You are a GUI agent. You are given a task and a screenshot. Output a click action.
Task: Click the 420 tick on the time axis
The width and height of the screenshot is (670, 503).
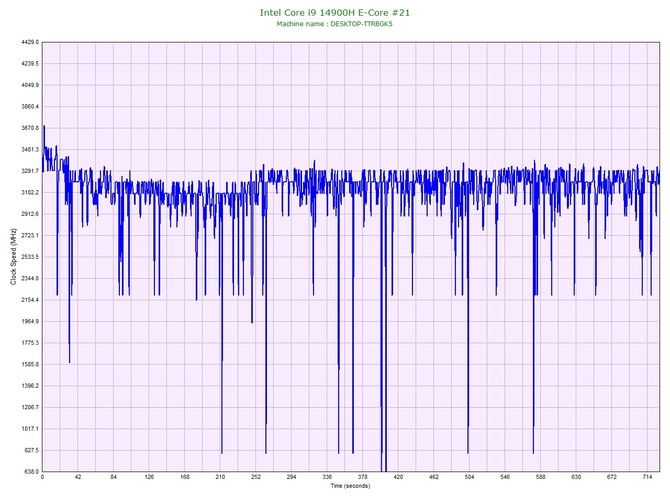point(398,477)
